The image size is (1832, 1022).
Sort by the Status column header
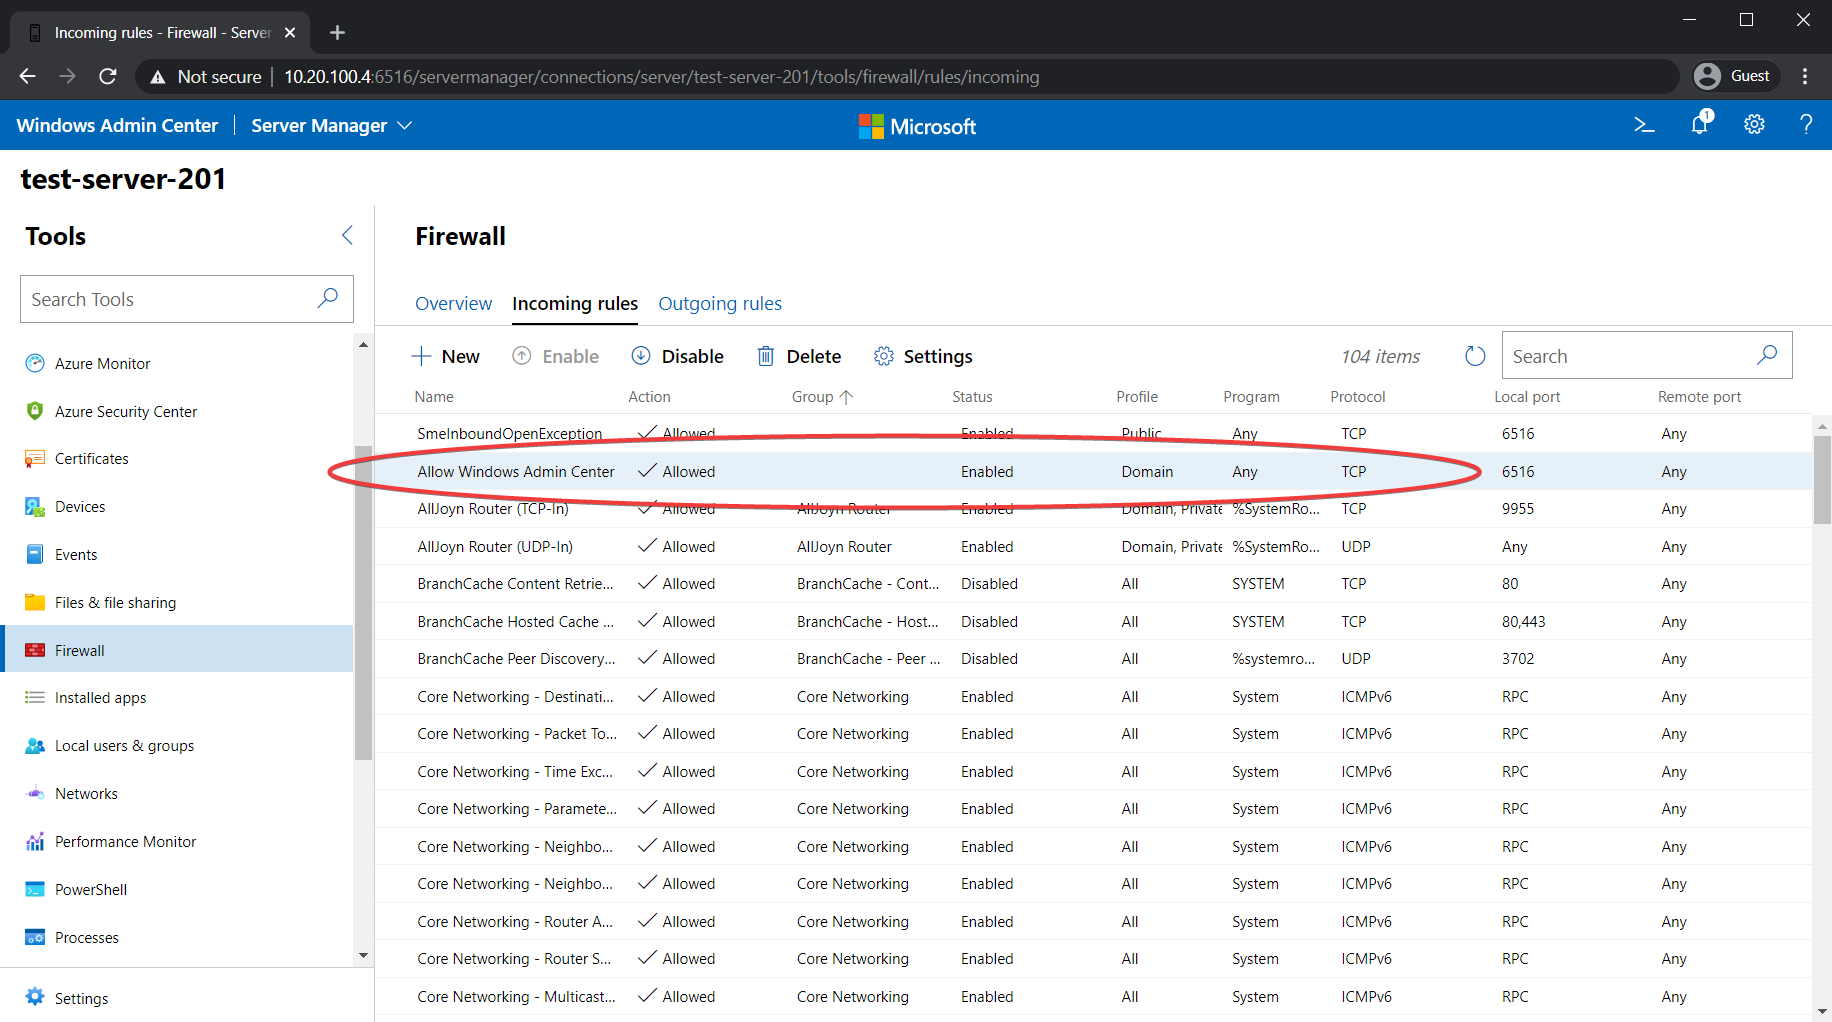[972, 397]
